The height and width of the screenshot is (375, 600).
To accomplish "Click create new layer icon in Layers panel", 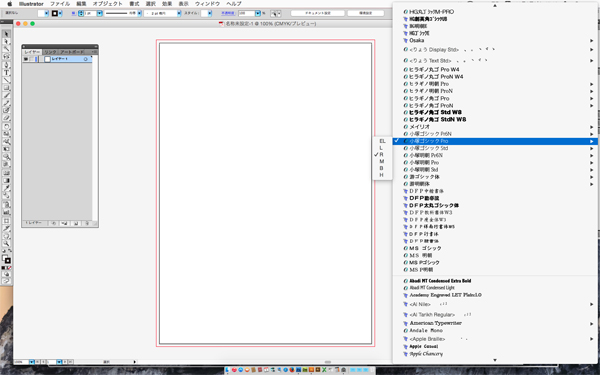I will [76, 223].
